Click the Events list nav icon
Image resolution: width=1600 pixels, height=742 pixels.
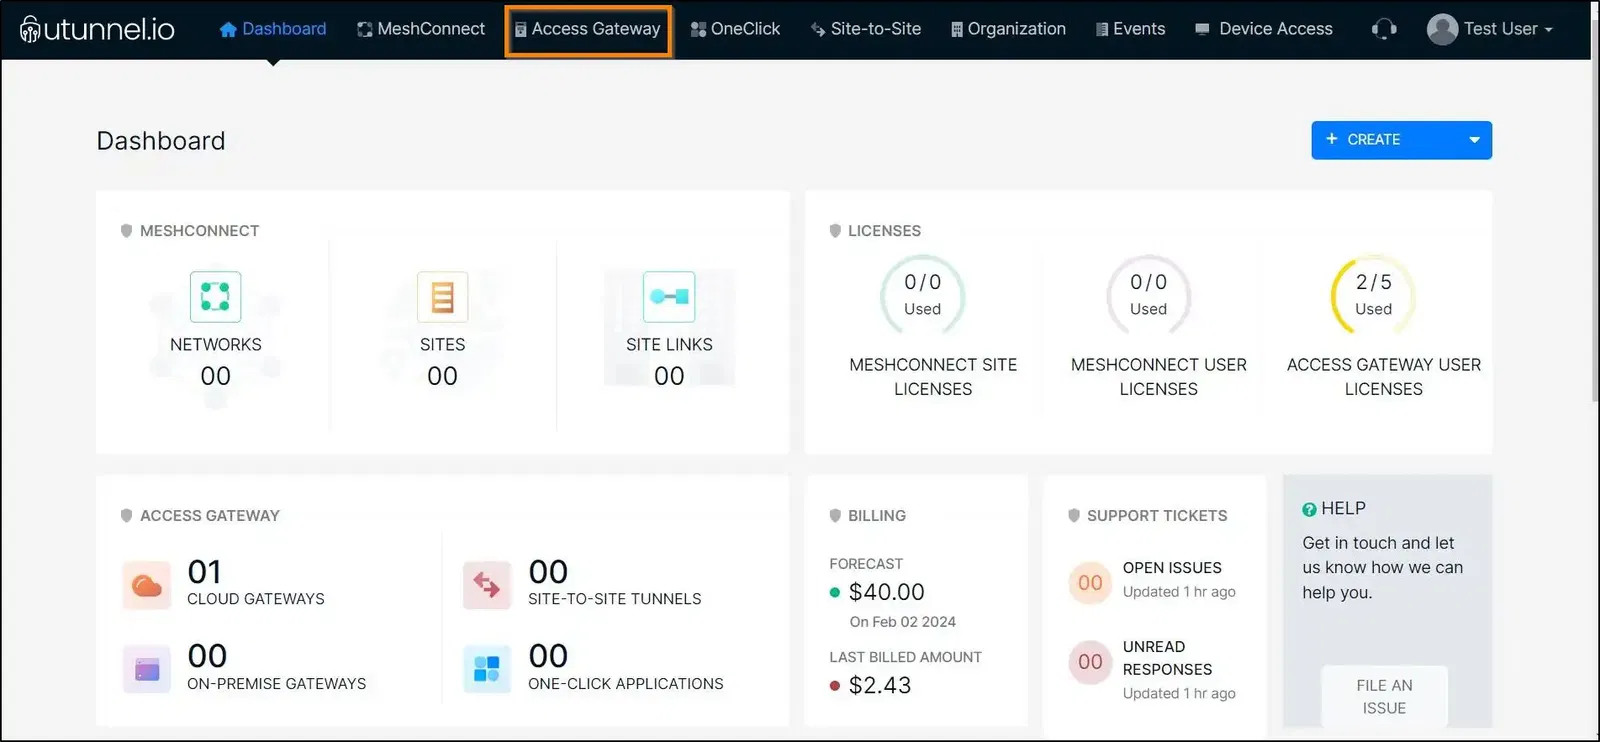(x=1102, y=30)
